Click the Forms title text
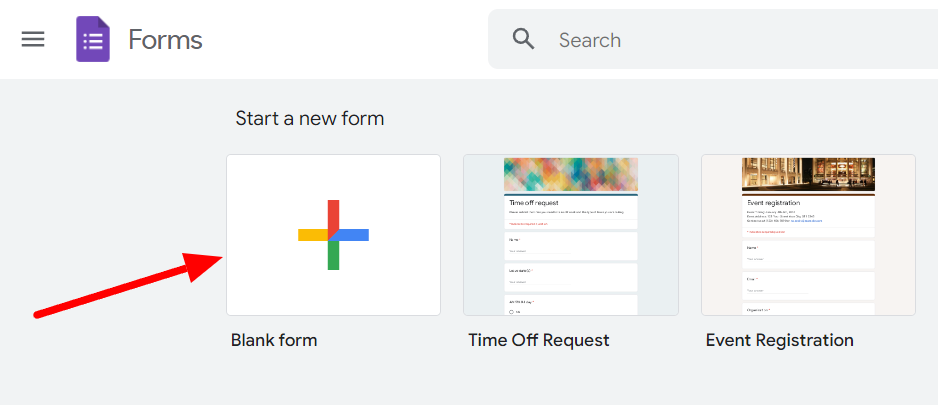 pos(165,40)
